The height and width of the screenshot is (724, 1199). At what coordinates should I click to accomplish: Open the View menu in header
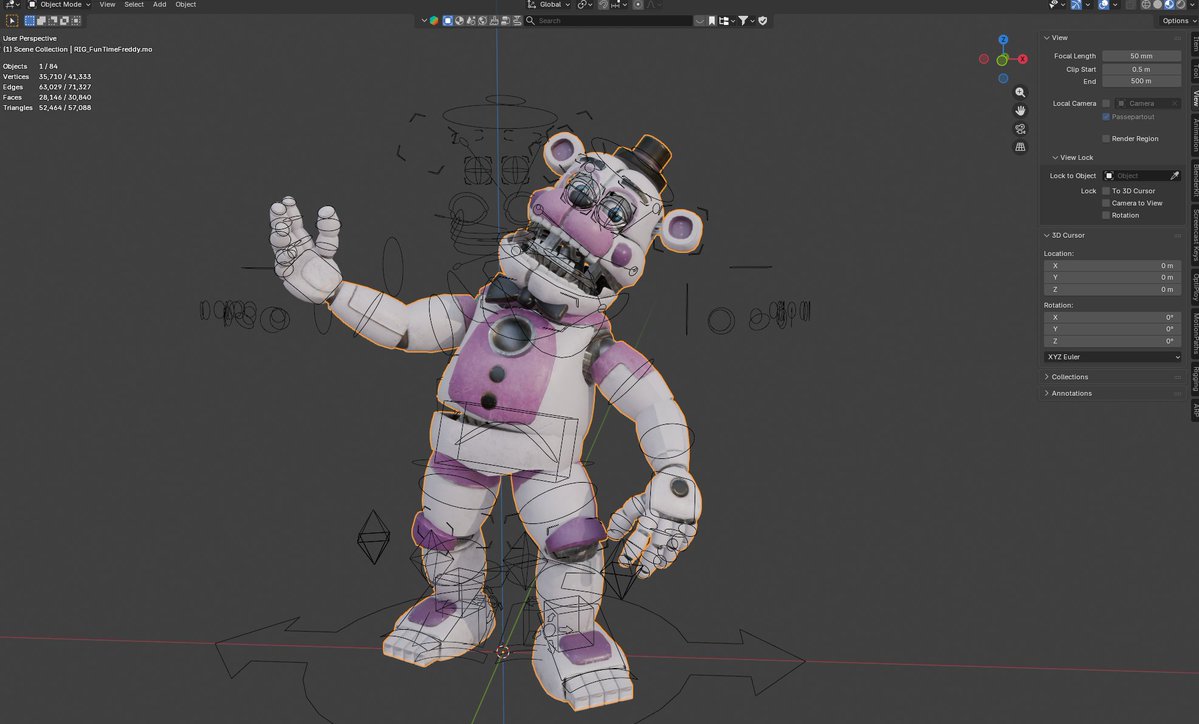tap(107, 5)
